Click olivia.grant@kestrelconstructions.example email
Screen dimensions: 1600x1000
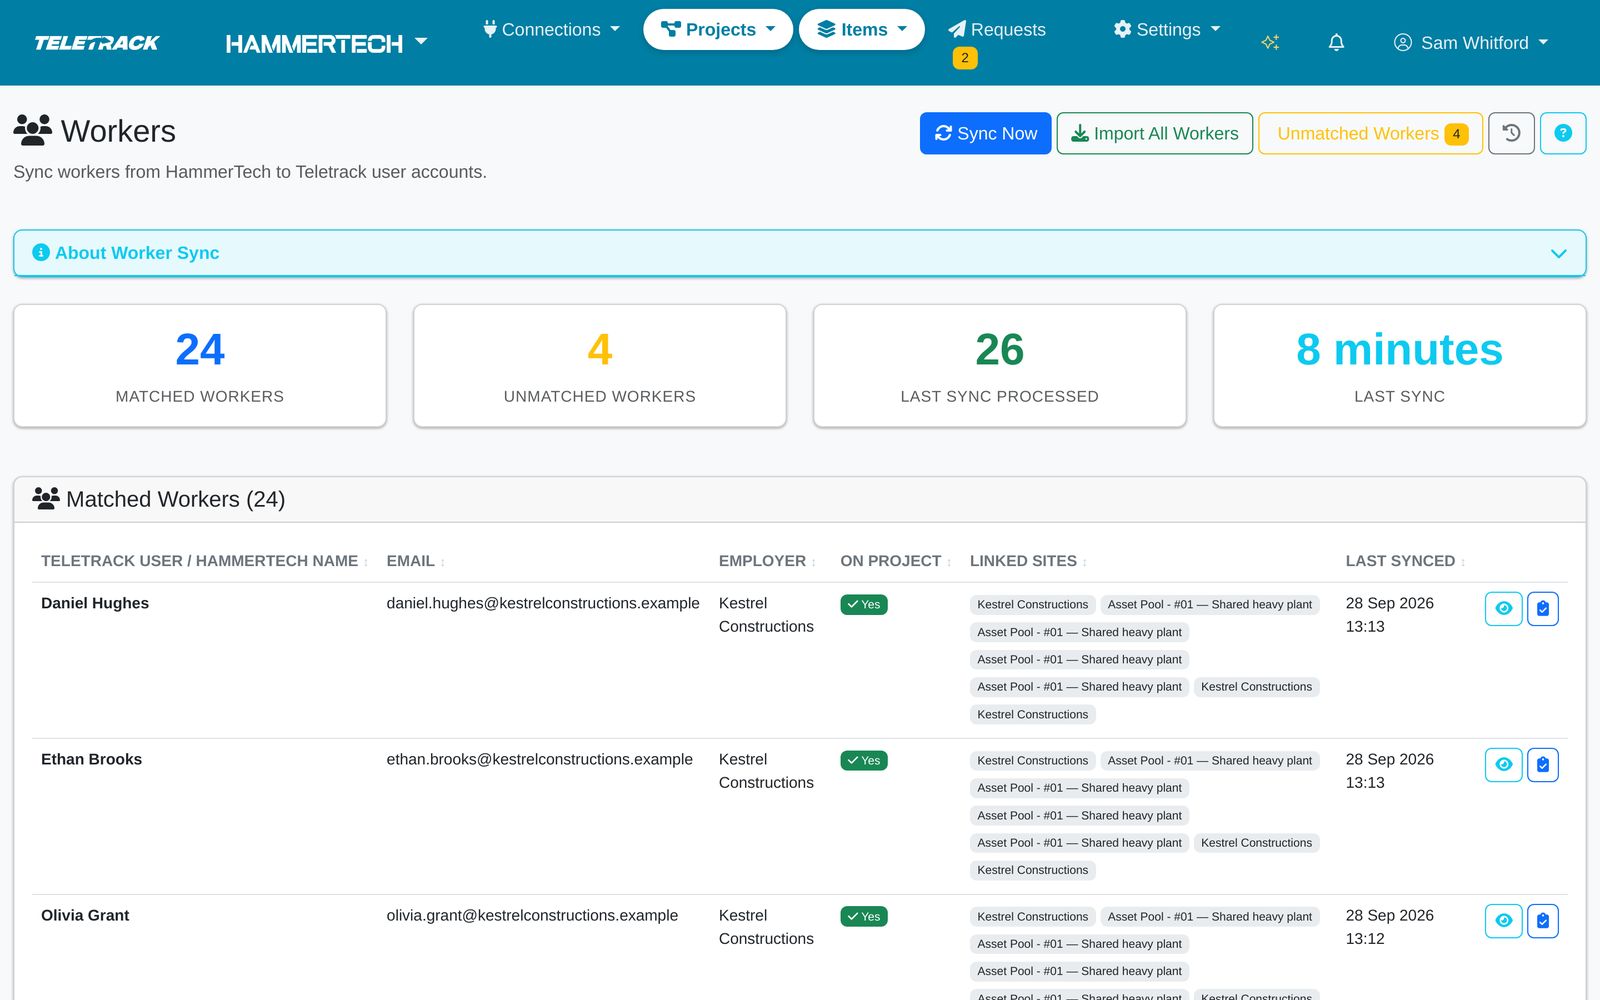pos(532,915)
